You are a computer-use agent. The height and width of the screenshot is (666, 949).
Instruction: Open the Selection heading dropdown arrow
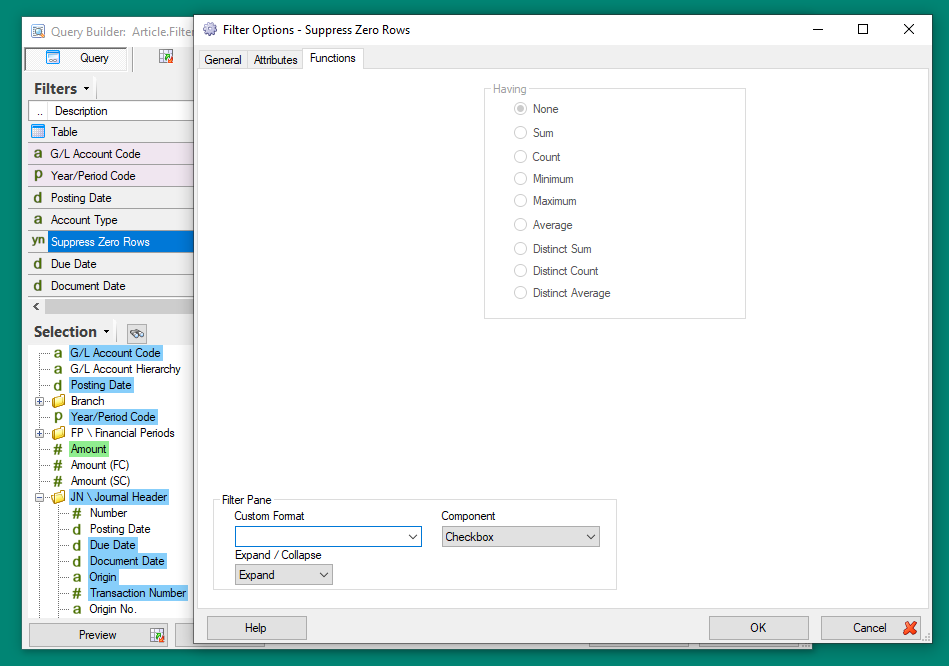[107, 332]
